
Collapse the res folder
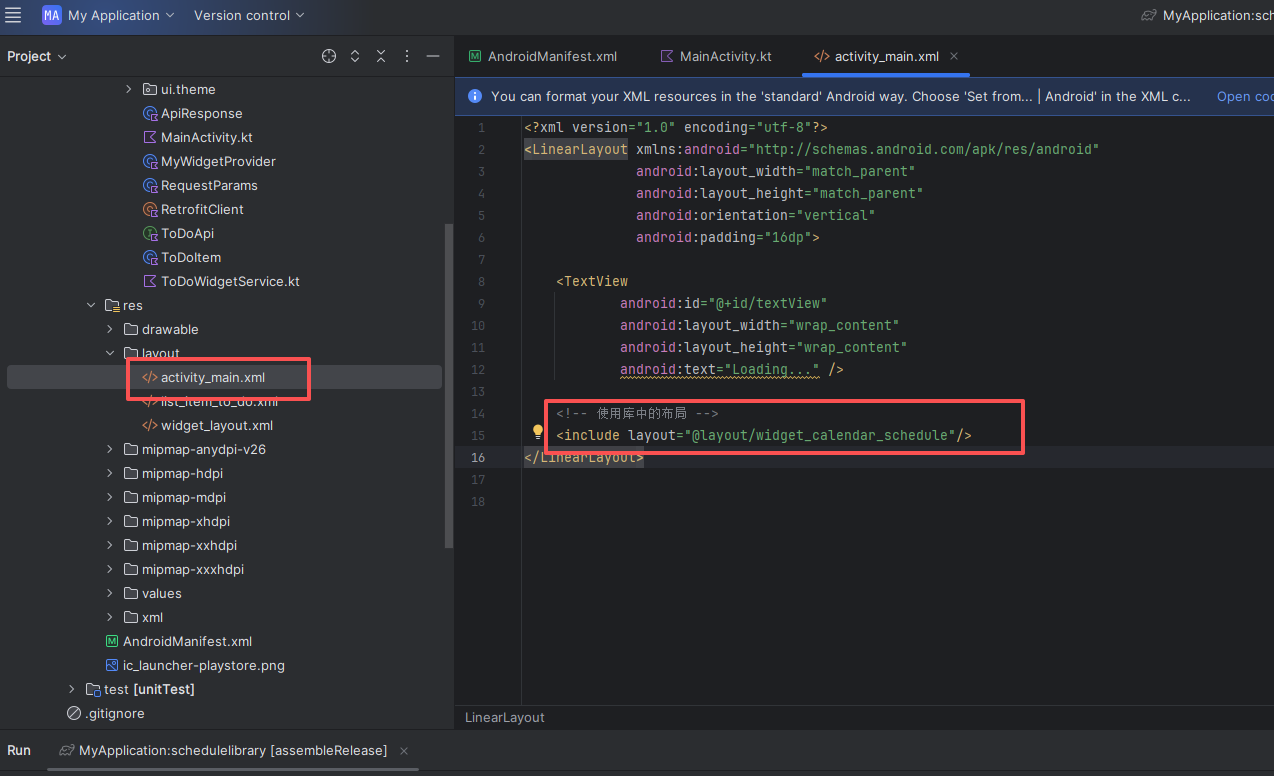(91, 305)
